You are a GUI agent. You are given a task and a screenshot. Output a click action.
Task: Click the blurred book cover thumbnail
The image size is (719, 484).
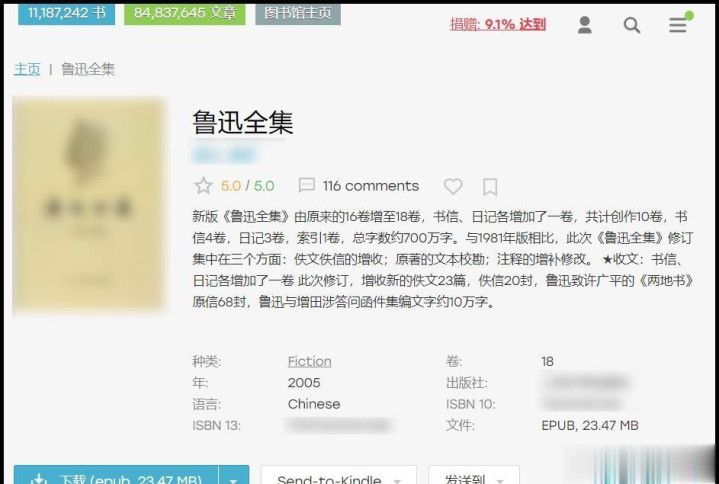click(89, 205)
